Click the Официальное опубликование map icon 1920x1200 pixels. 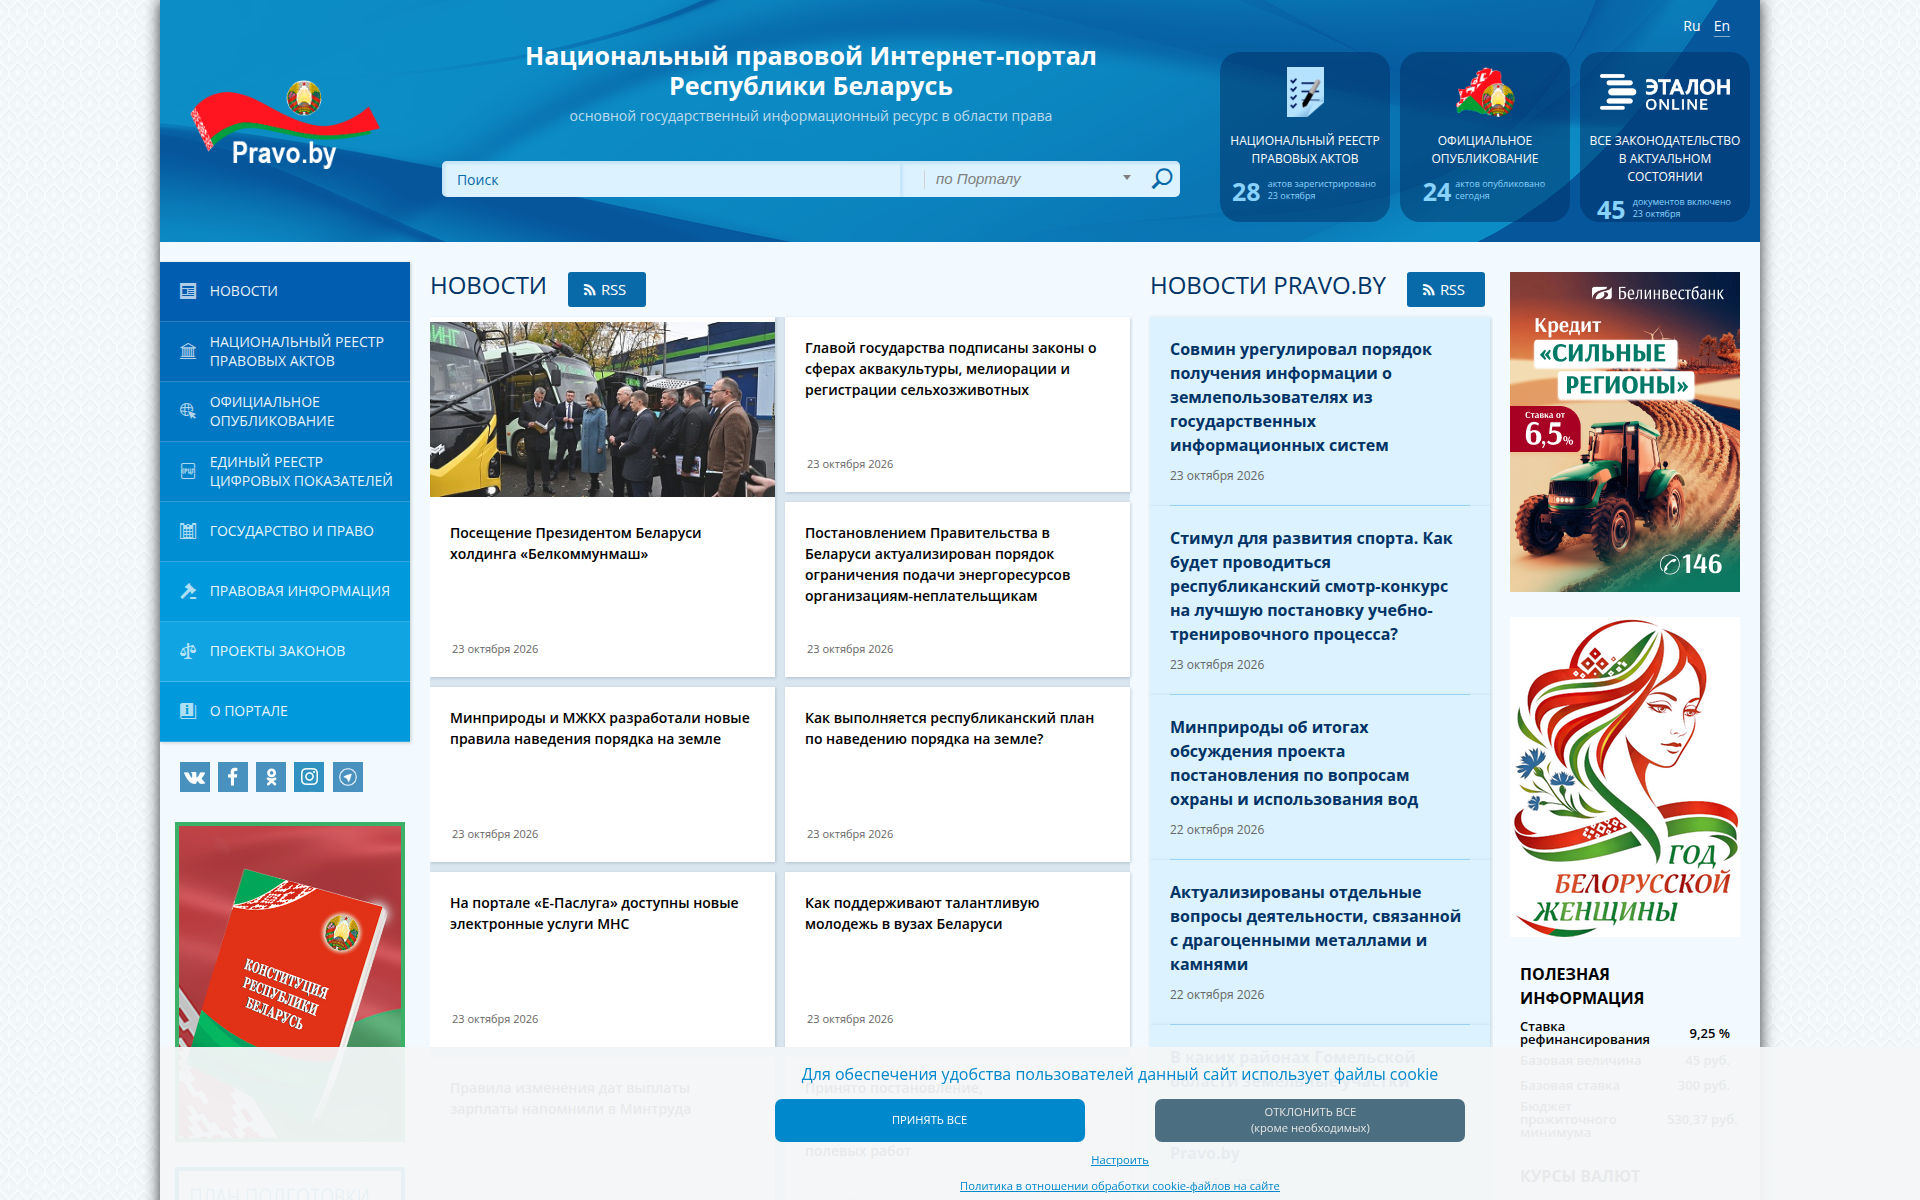(1485, 93)
